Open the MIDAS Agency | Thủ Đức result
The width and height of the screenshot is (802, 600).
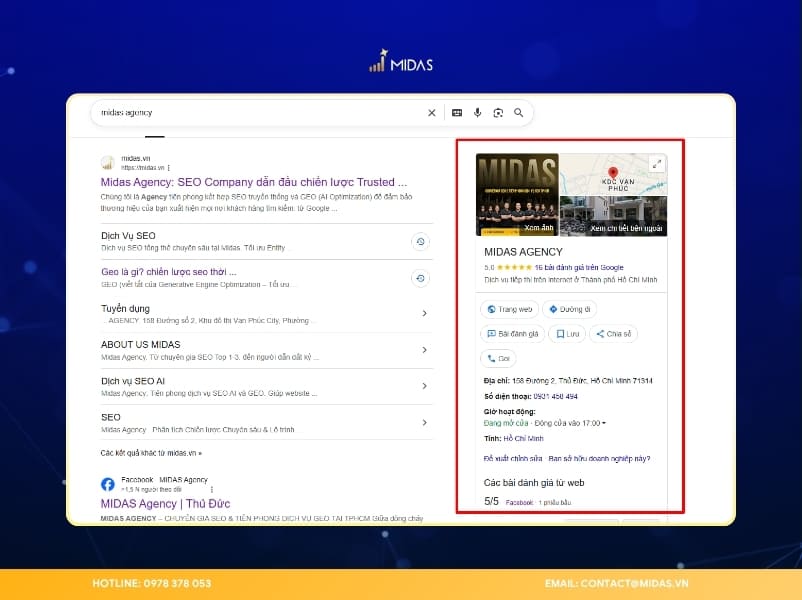click(x=165, y=504)
